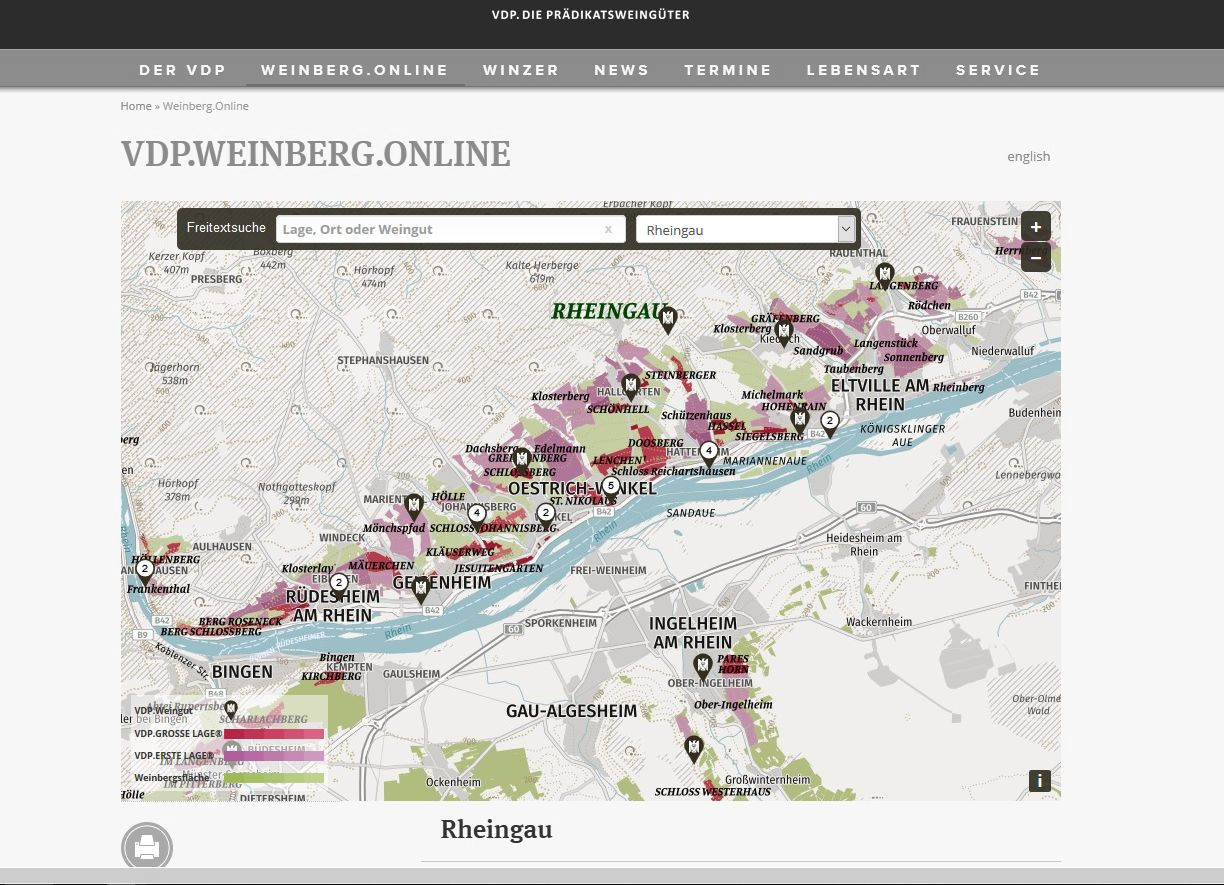Select the winery pin at Pares Horn
This screenshot has height=885, width=1224.
(703, 667)
